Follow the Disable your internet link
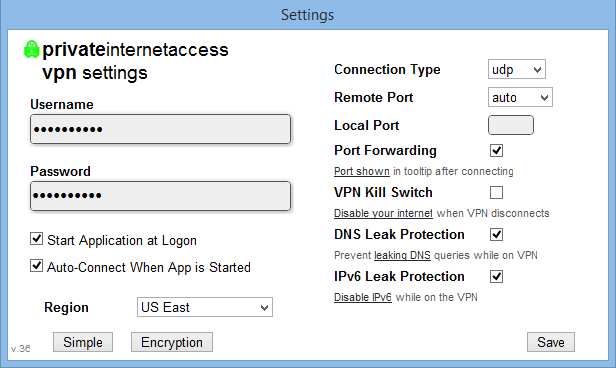616x368 pixels. coord(383,213)
